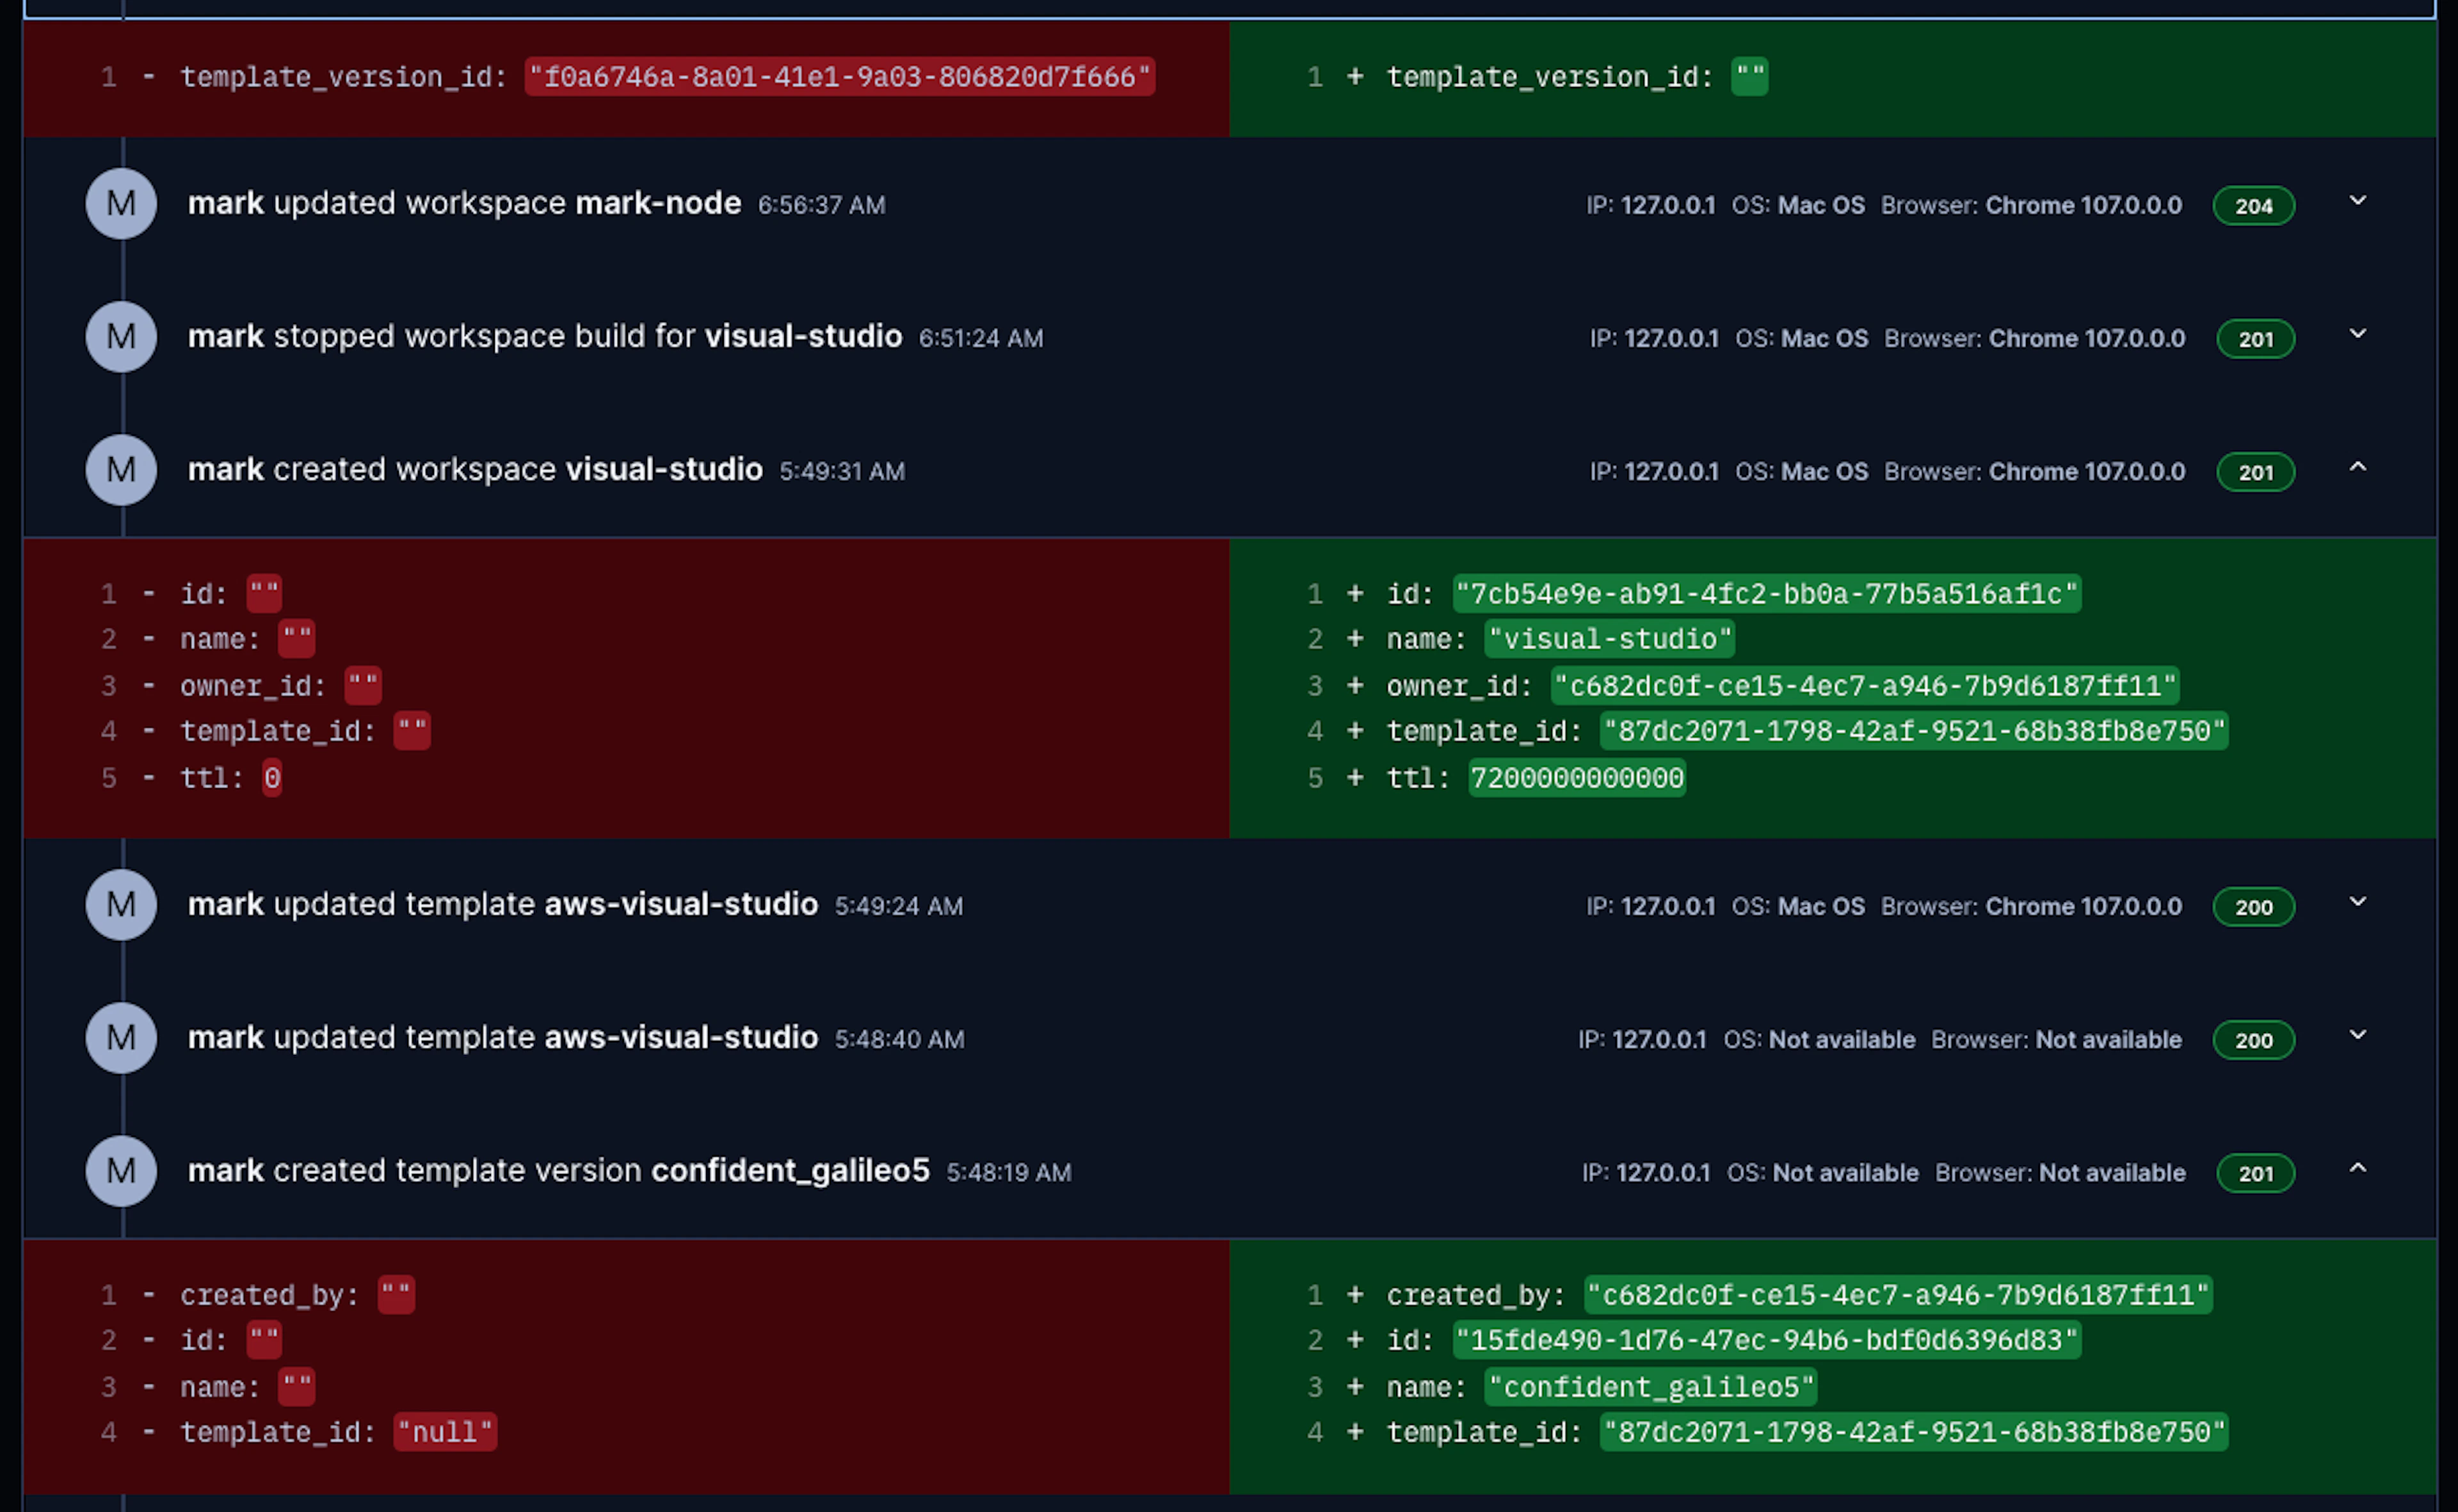Click mark's avatar on the 5:48:40 AM row
This screenshot has width=2458, height=1512.
point(121,1038)
